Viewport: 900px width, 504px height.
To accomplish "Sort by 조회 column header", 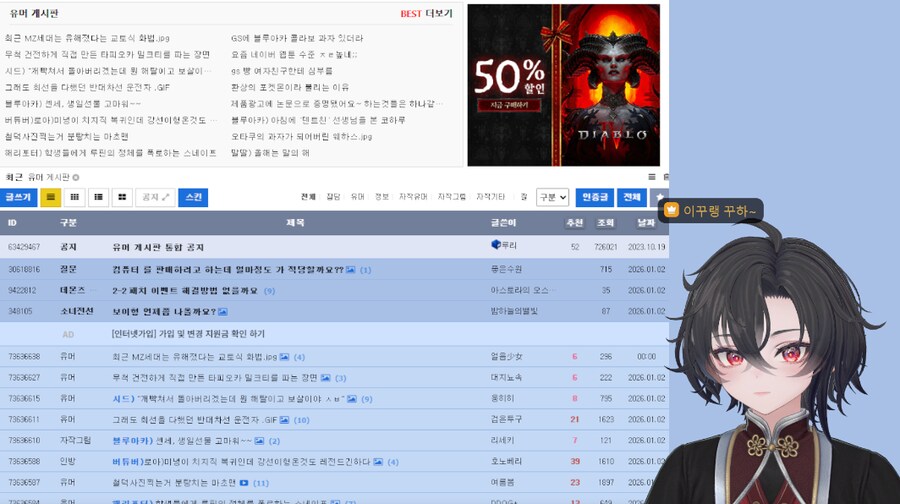I will click(606, 223).
